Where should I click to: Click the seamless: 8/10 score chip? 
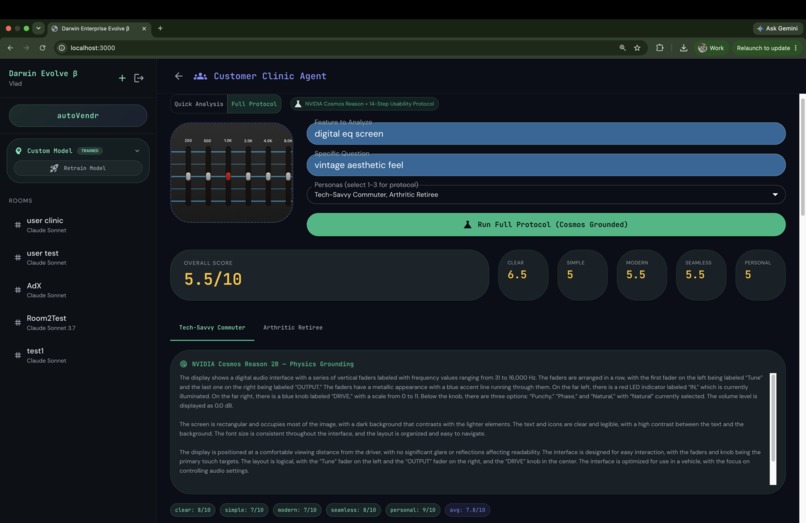pyautogui.click(x=353, y=510)
